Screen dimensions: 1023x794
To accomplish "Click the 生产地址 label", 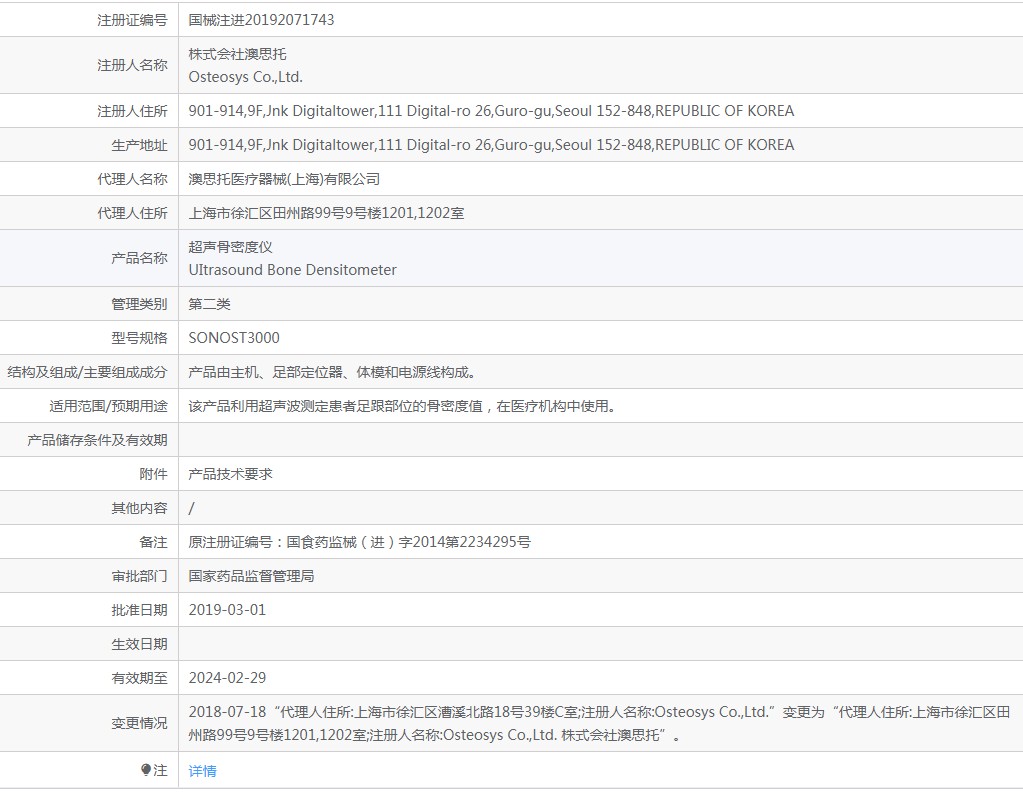I will [140, 145].
